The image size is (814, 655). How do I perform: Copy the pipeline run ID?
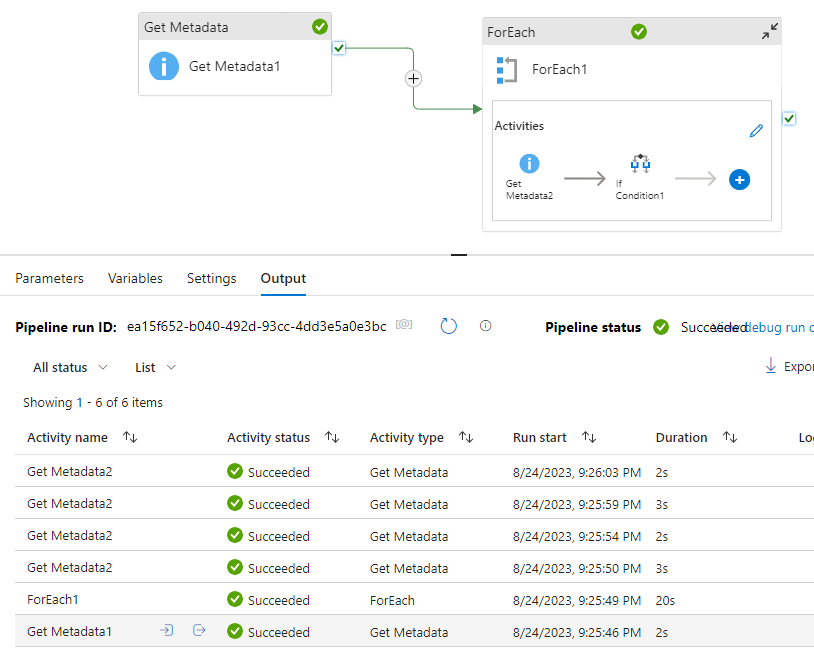click(x=404, y=325)
